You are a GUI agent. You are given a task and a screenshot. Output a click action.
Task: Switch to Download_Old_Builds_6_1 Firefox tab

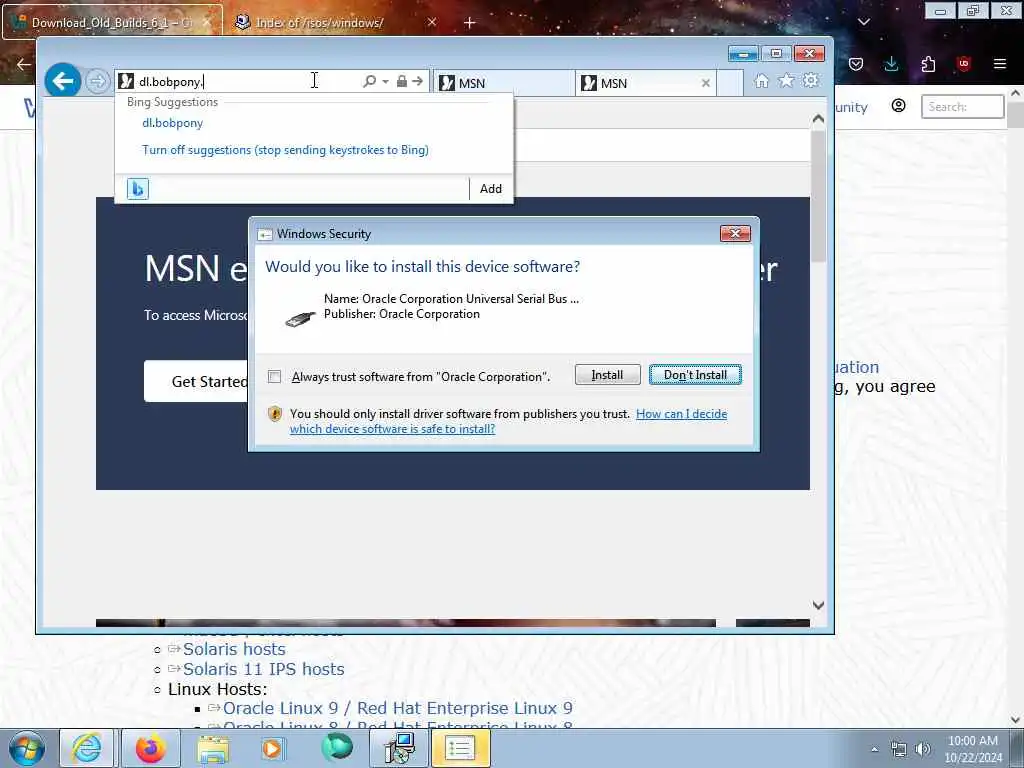click(112, 22)
